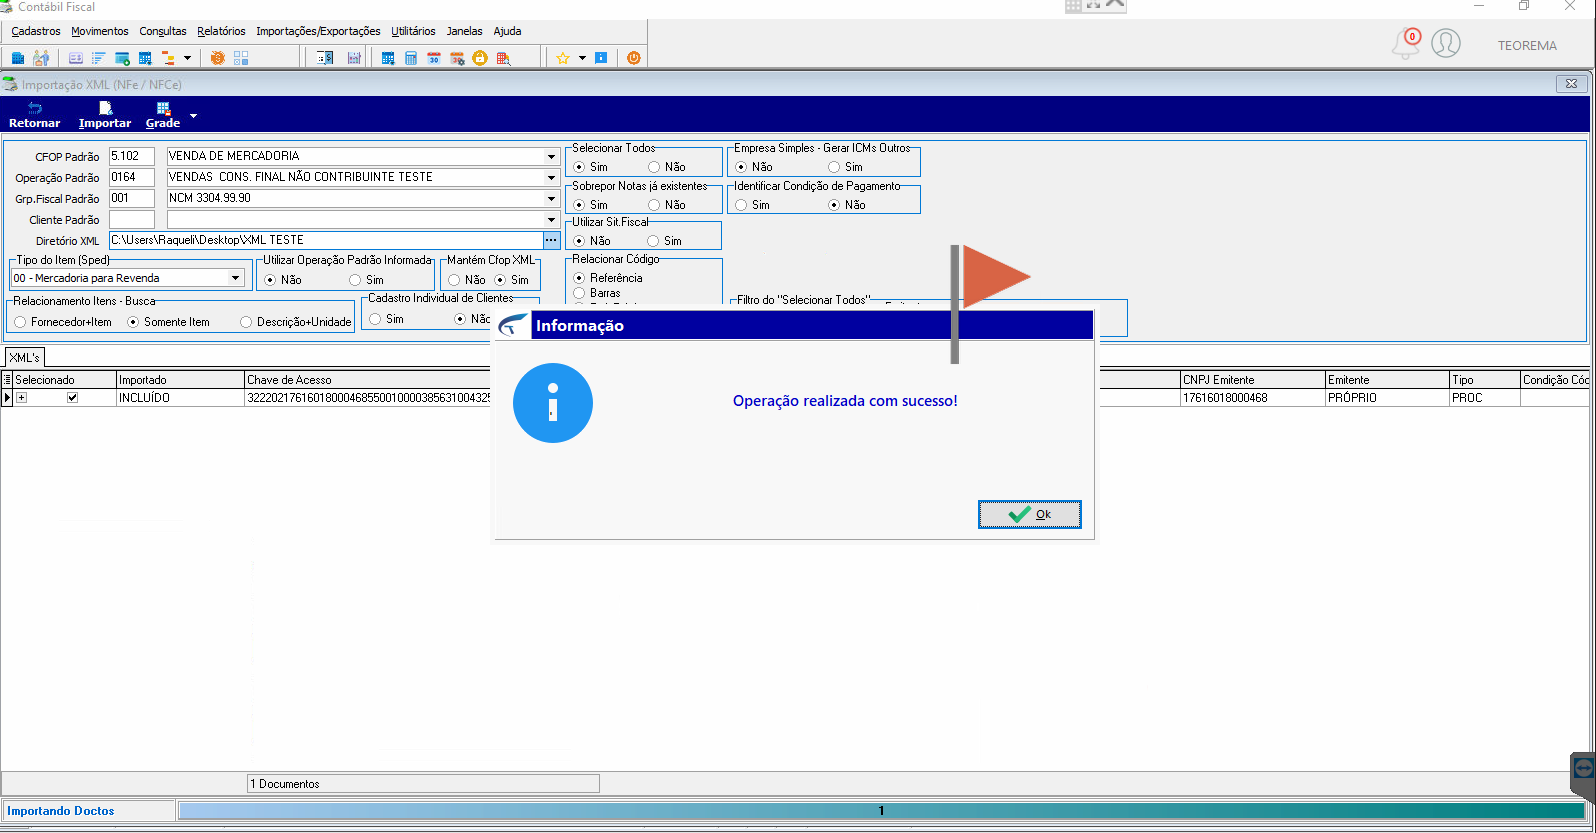The image size is (1596, 833).
Task: Open the notifications bell icon
Action: [x=1406, y=44]
